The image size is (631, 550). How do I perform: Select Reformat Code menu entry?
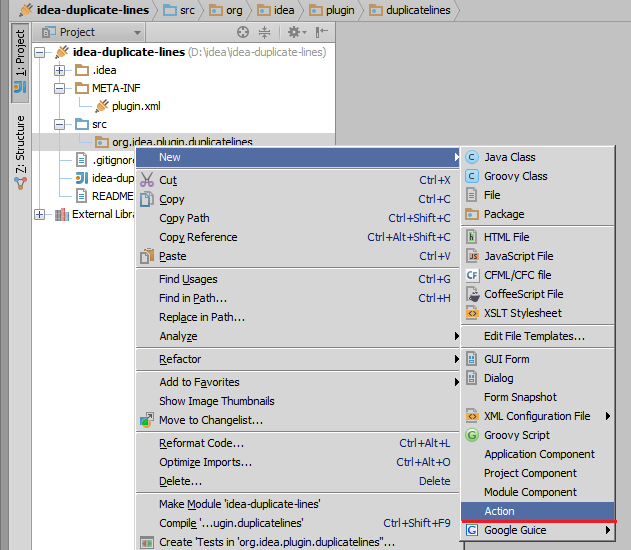298,443
